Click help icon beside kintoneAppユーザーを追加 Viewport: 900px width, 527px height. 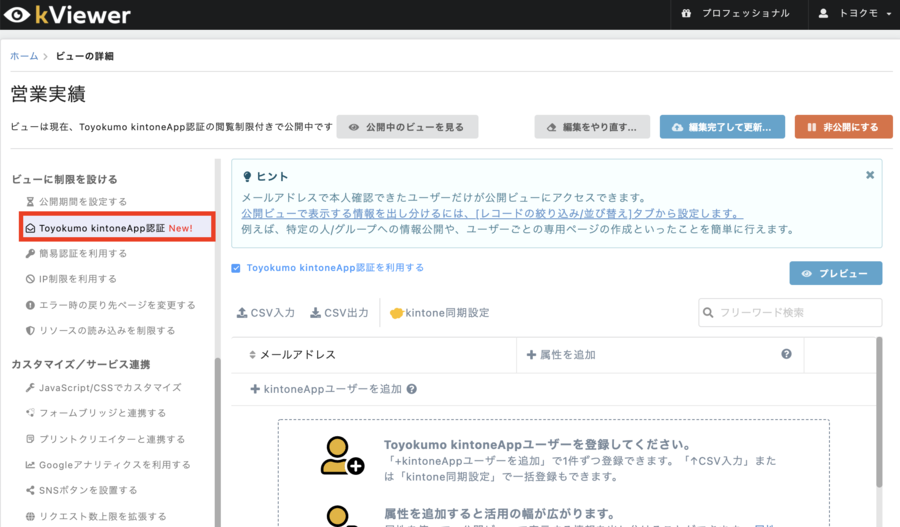412,389
